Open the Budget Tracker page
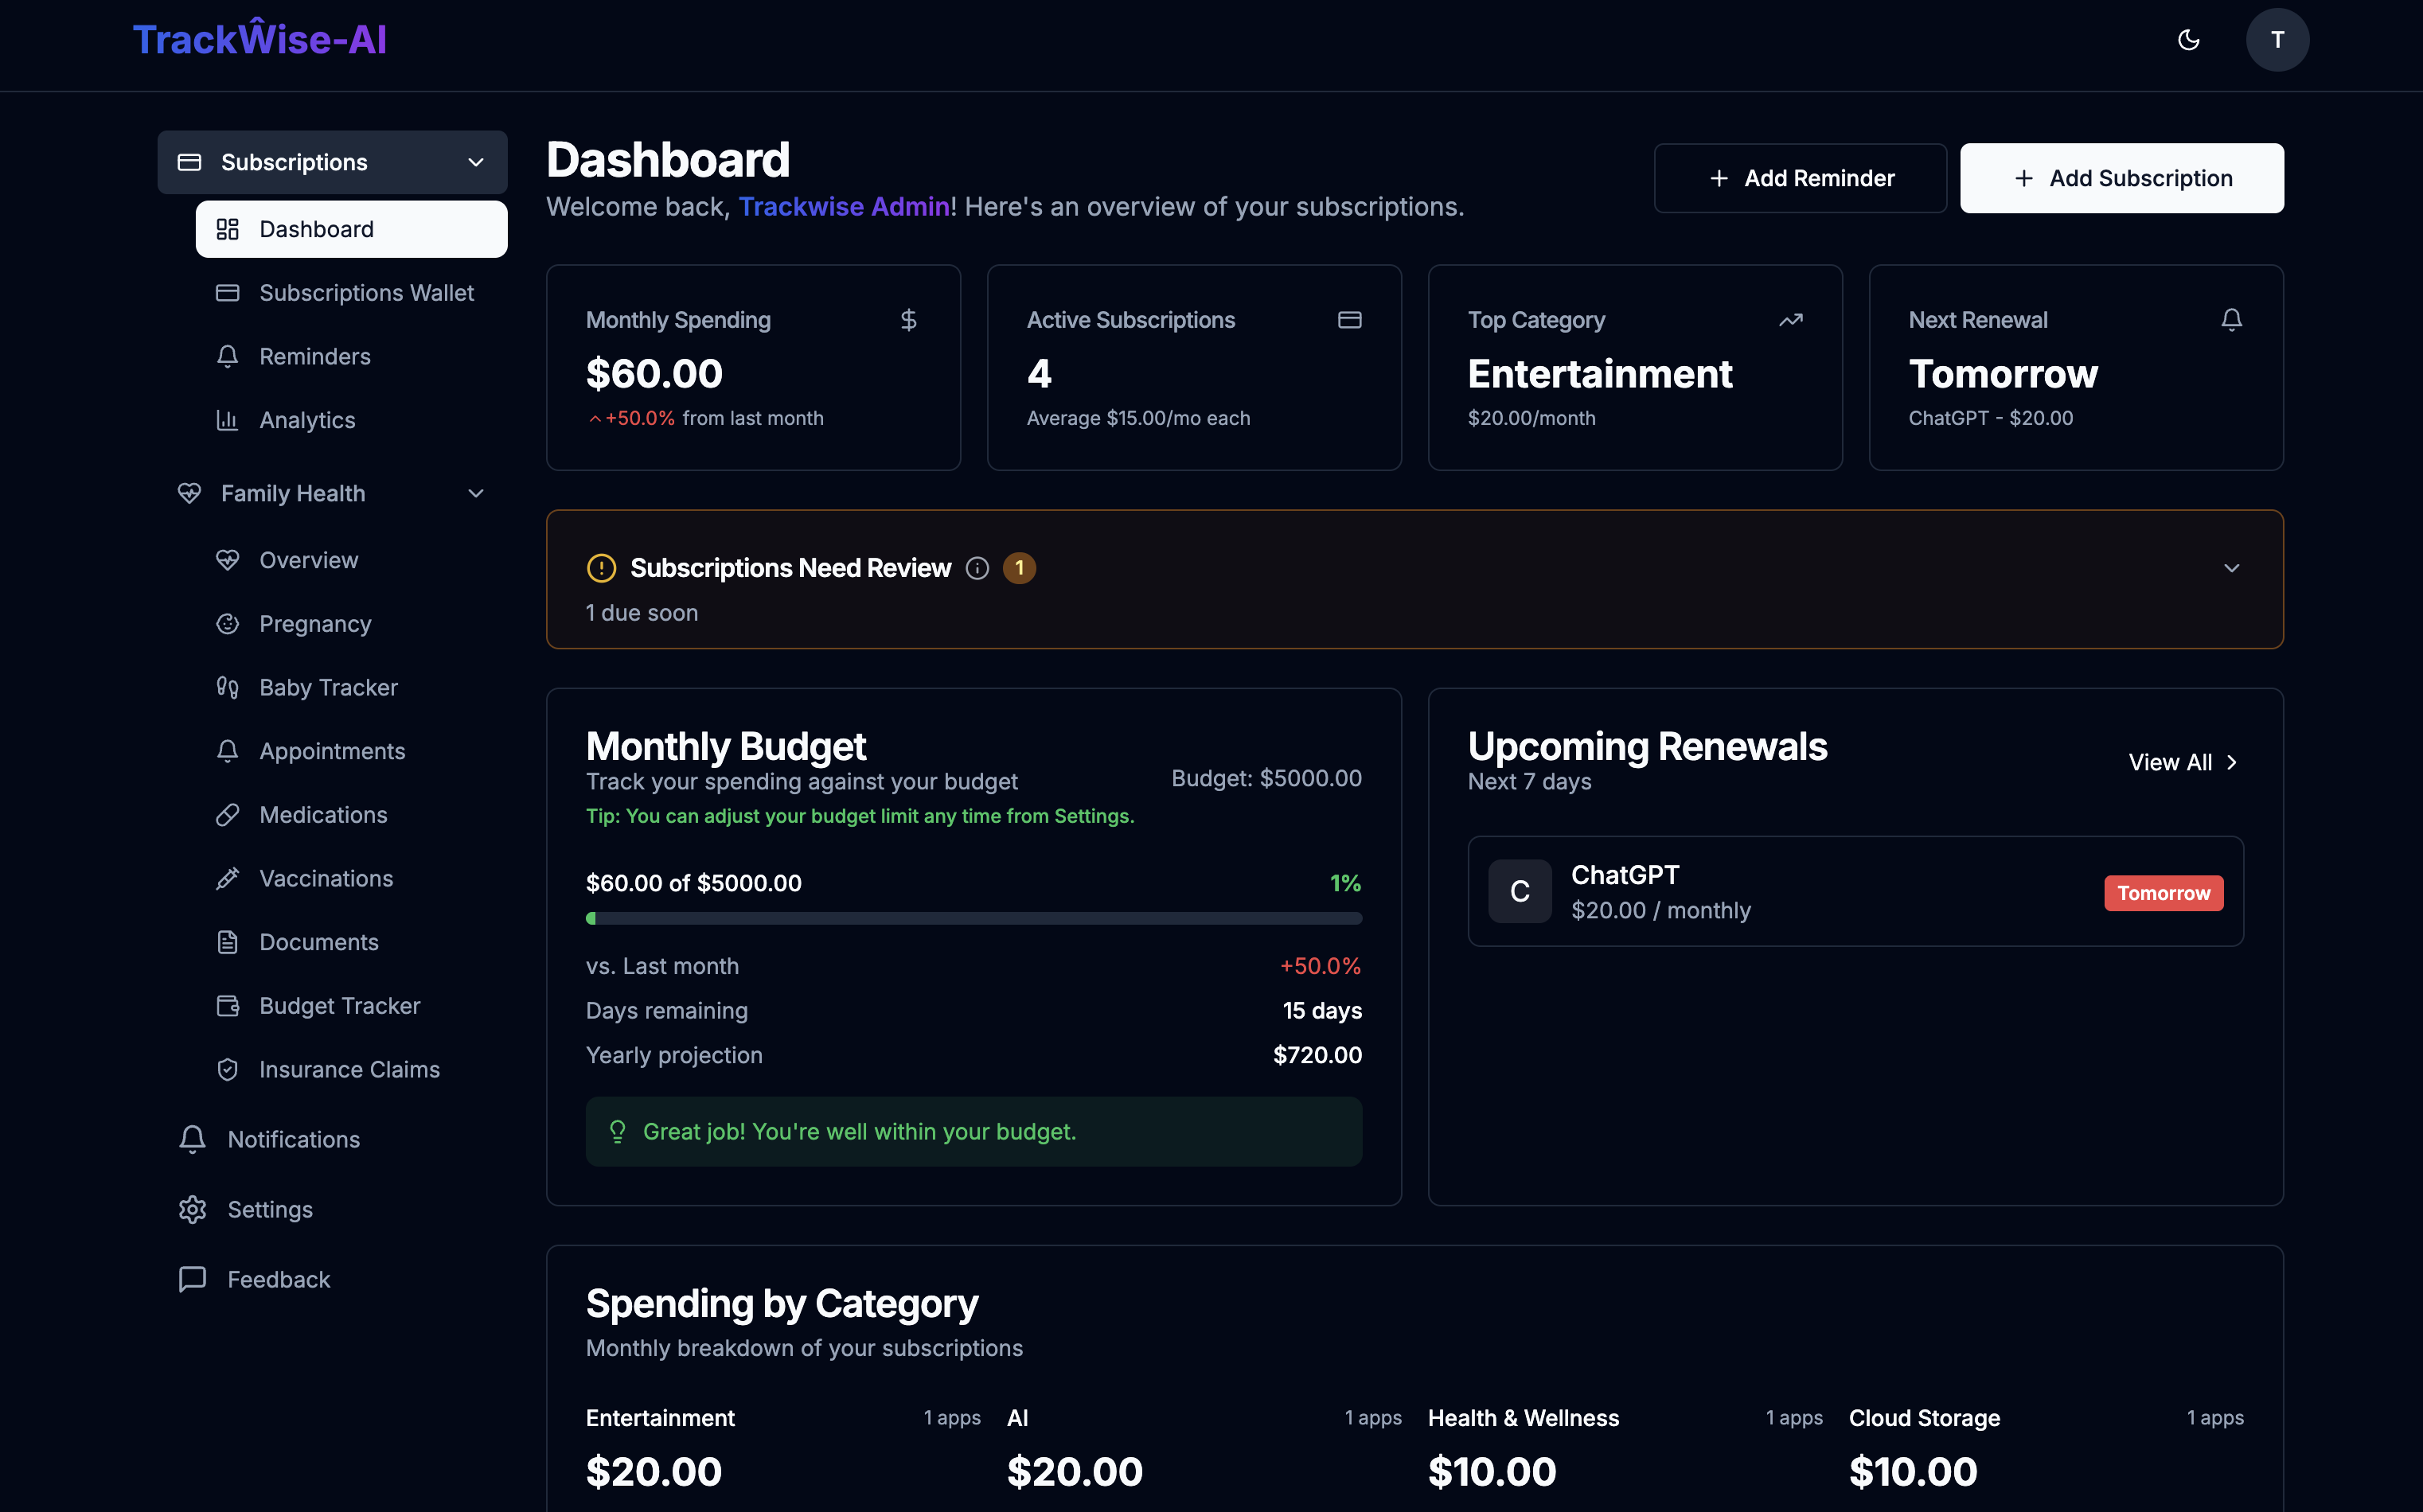This screenshot has height=1512, width=2423. coord(340,1005)
